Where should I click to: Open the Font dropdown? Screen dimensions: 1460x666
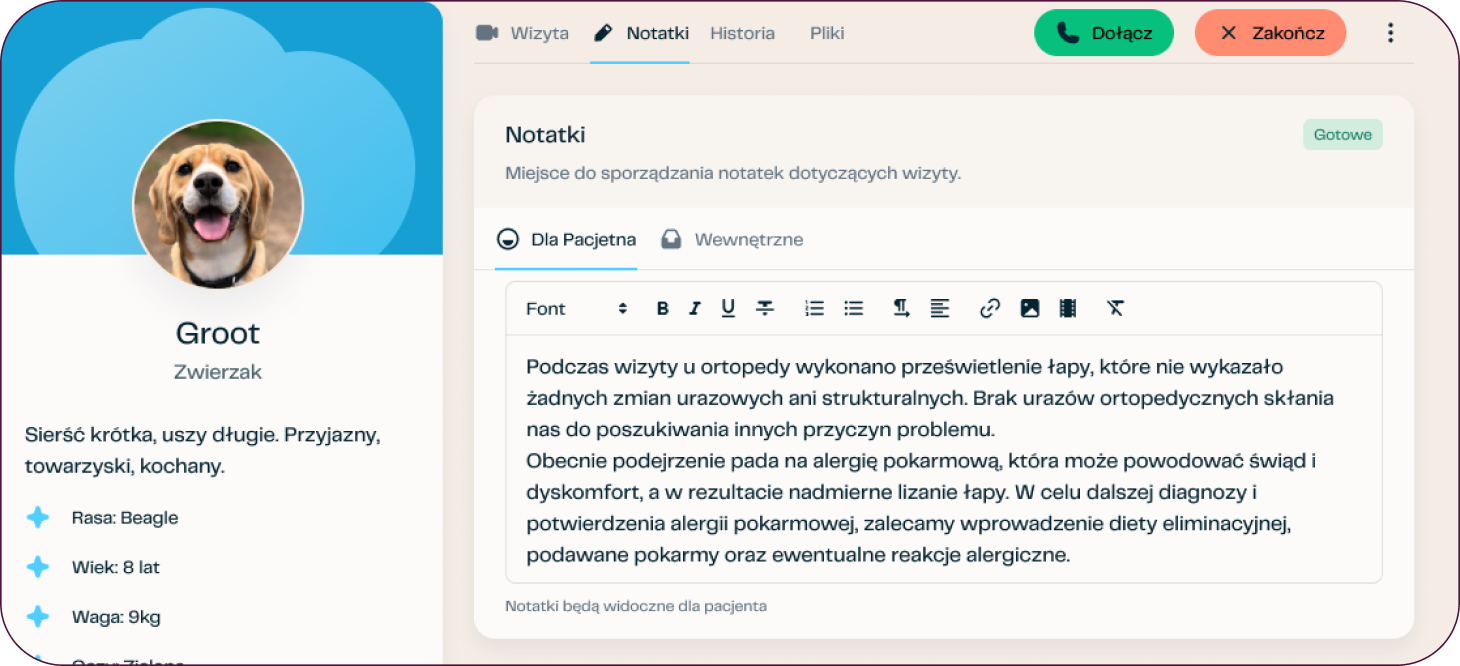(576, 309)
